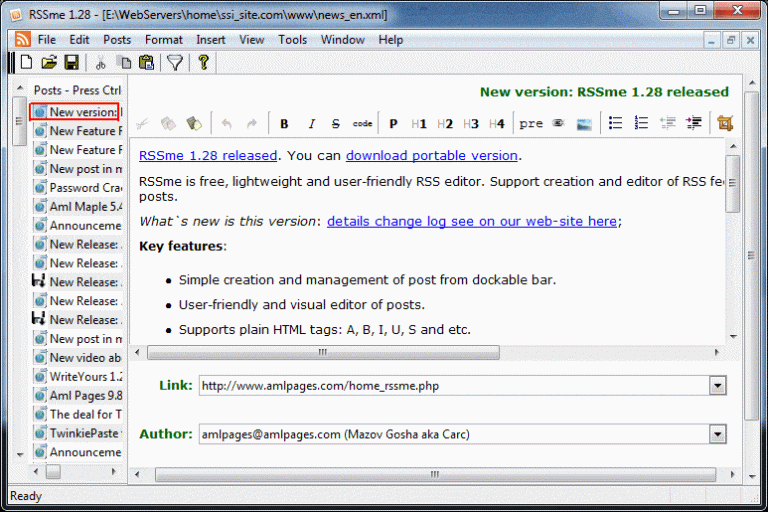Click the editor horizontal scrollbar thumb
The width and height of the screenshot is (768, 512).
323,352
